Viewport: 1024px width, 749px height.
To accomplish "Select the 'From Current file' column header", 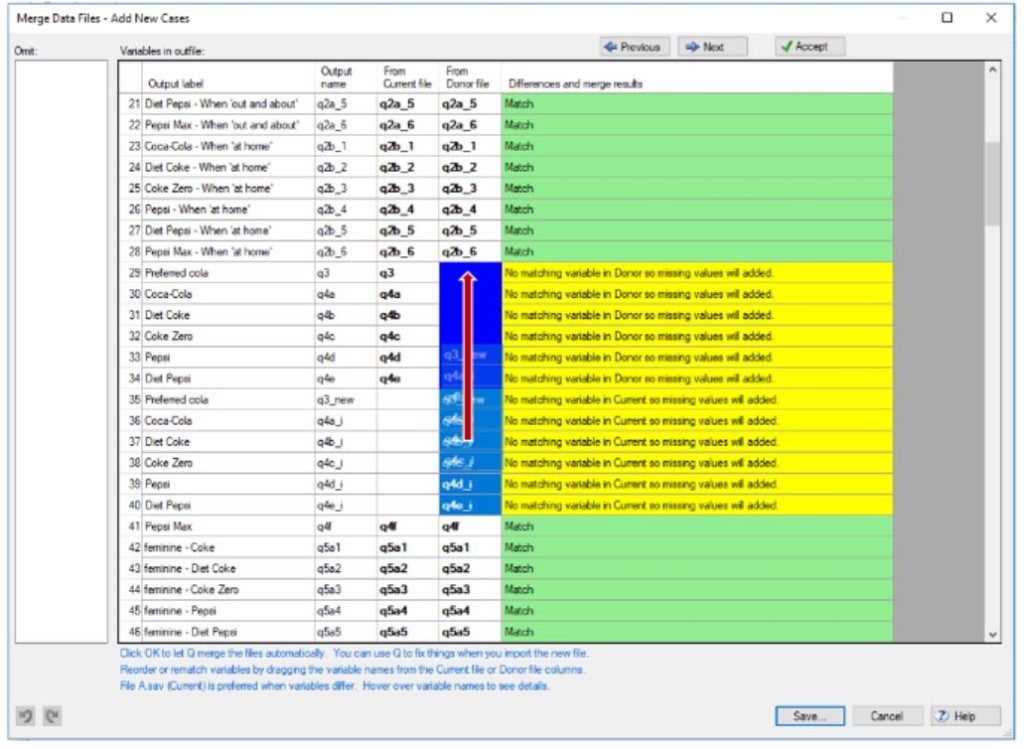I will pyautogui.click(x=407, y=77).
